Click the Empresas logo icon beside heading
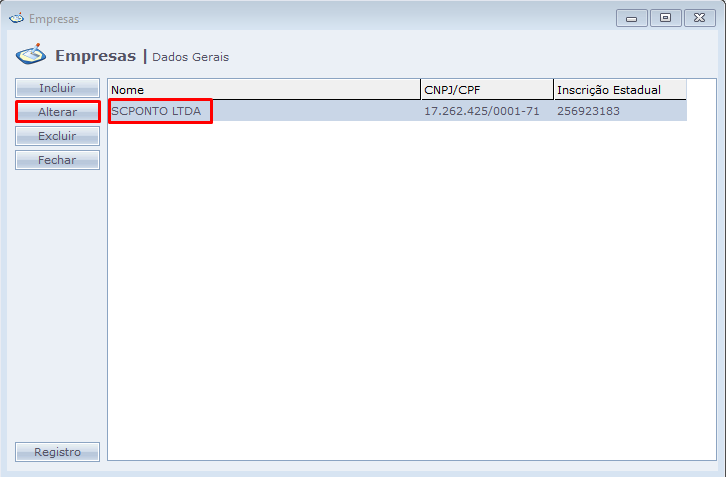Image resolution: width=726 pixels, height=477 pixels. click(31, 54)
